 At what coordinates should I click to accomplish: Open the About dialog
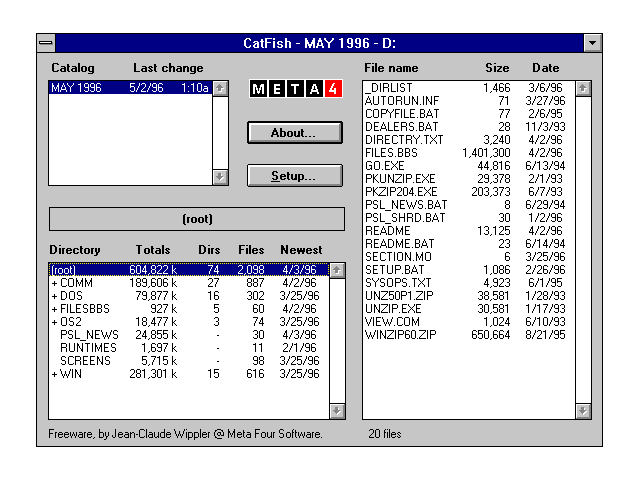tap(294, 132)
